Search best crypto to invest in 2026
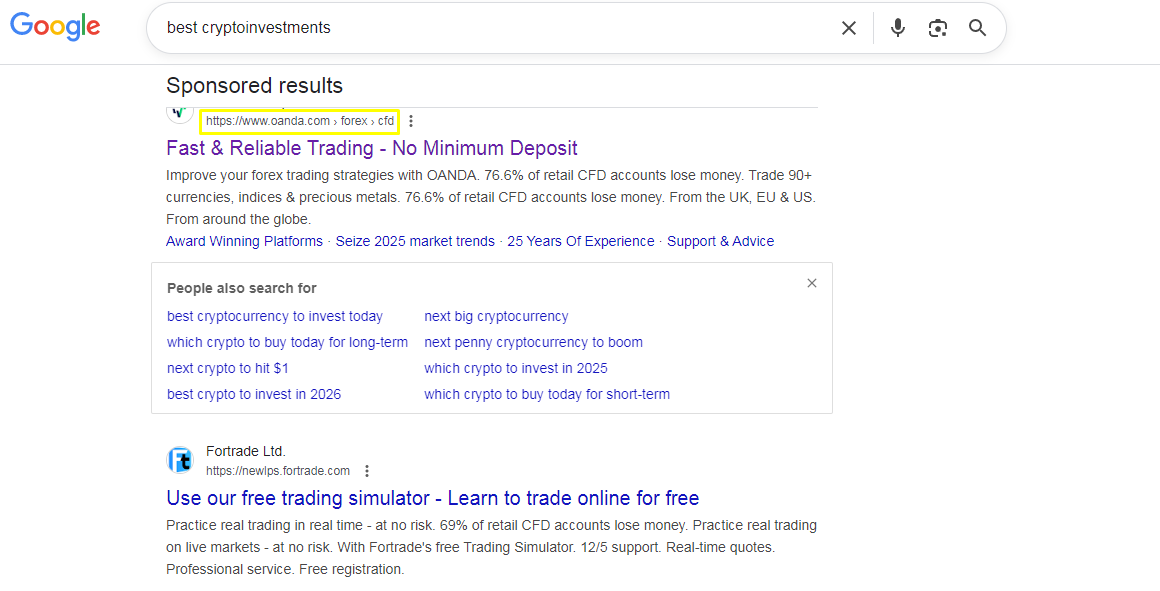This screenshot has height=591, width=1160. [254, 394]
